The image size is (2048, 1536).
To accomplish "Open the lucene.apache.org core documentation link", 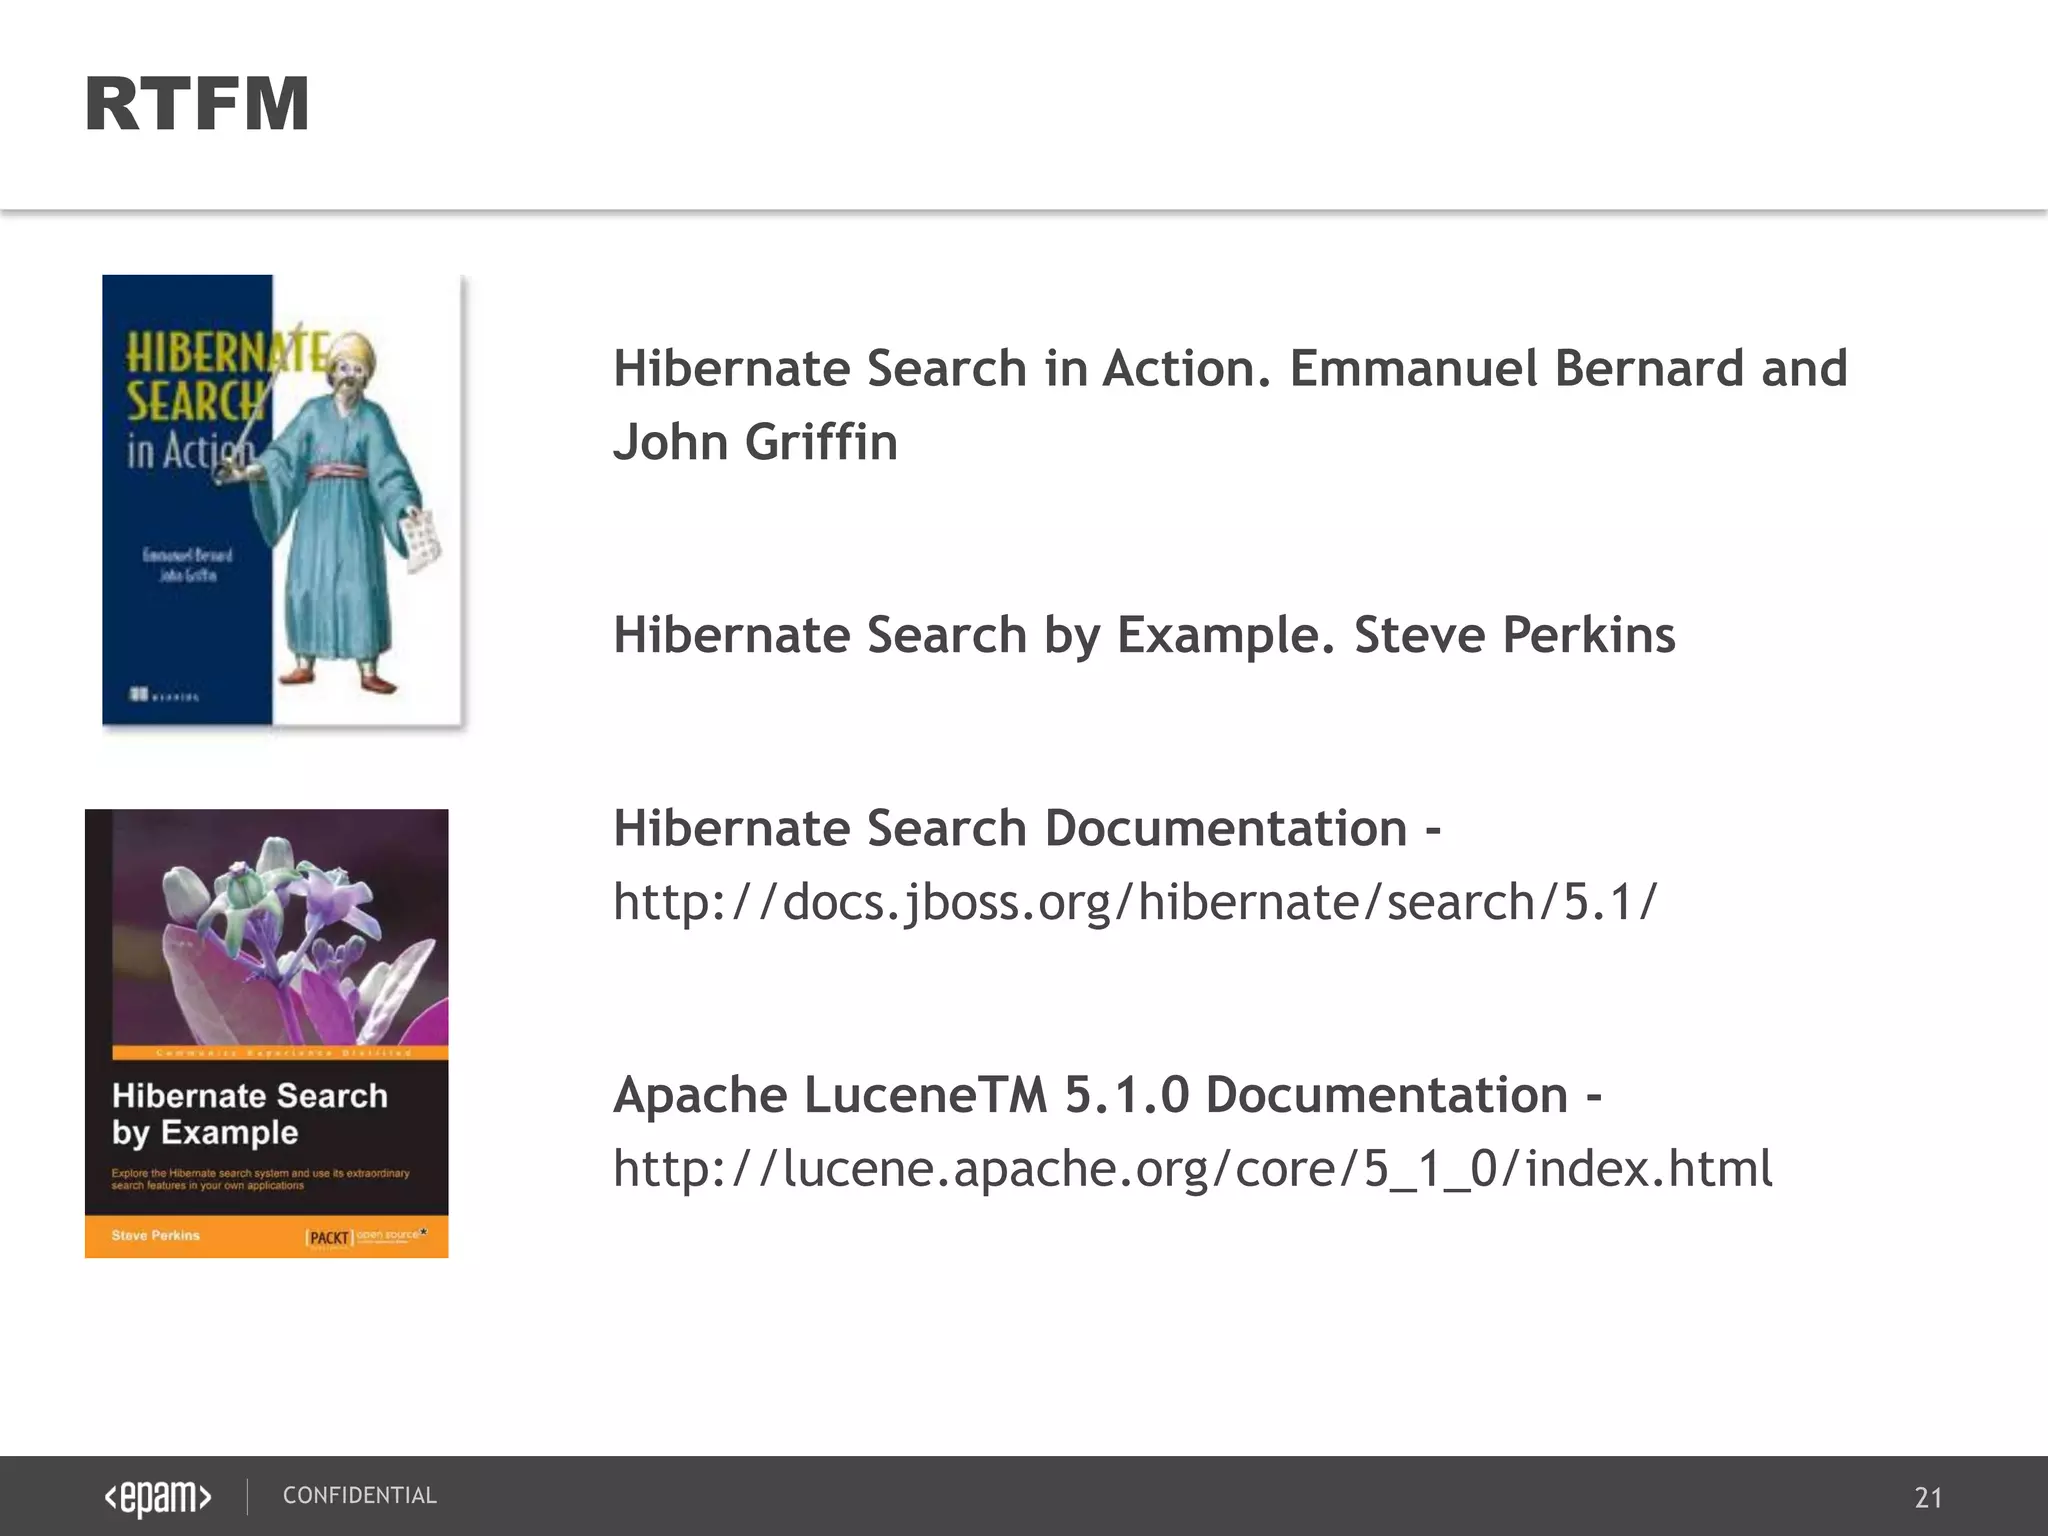I will [x=1192, y=1169].
